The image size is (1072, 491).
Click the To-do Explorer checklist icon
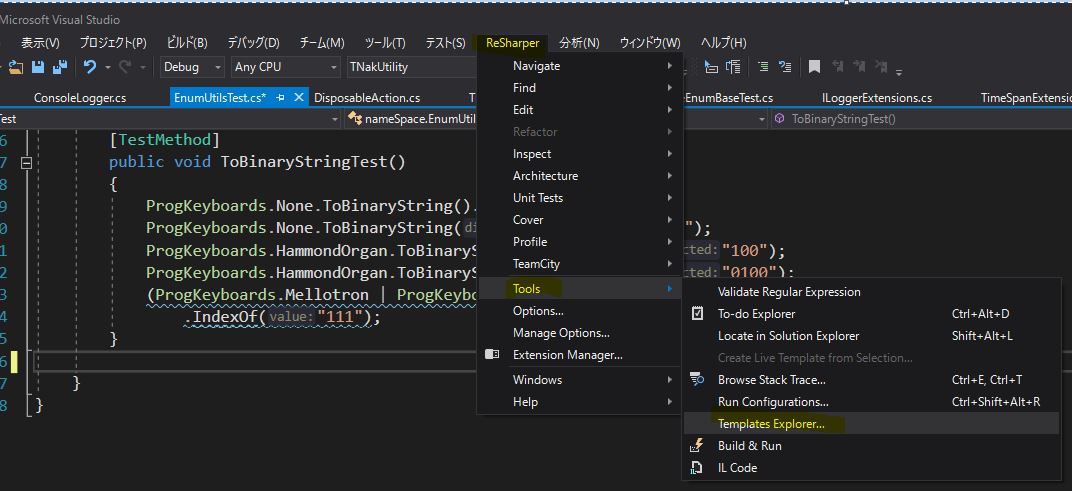pos(698,314)
